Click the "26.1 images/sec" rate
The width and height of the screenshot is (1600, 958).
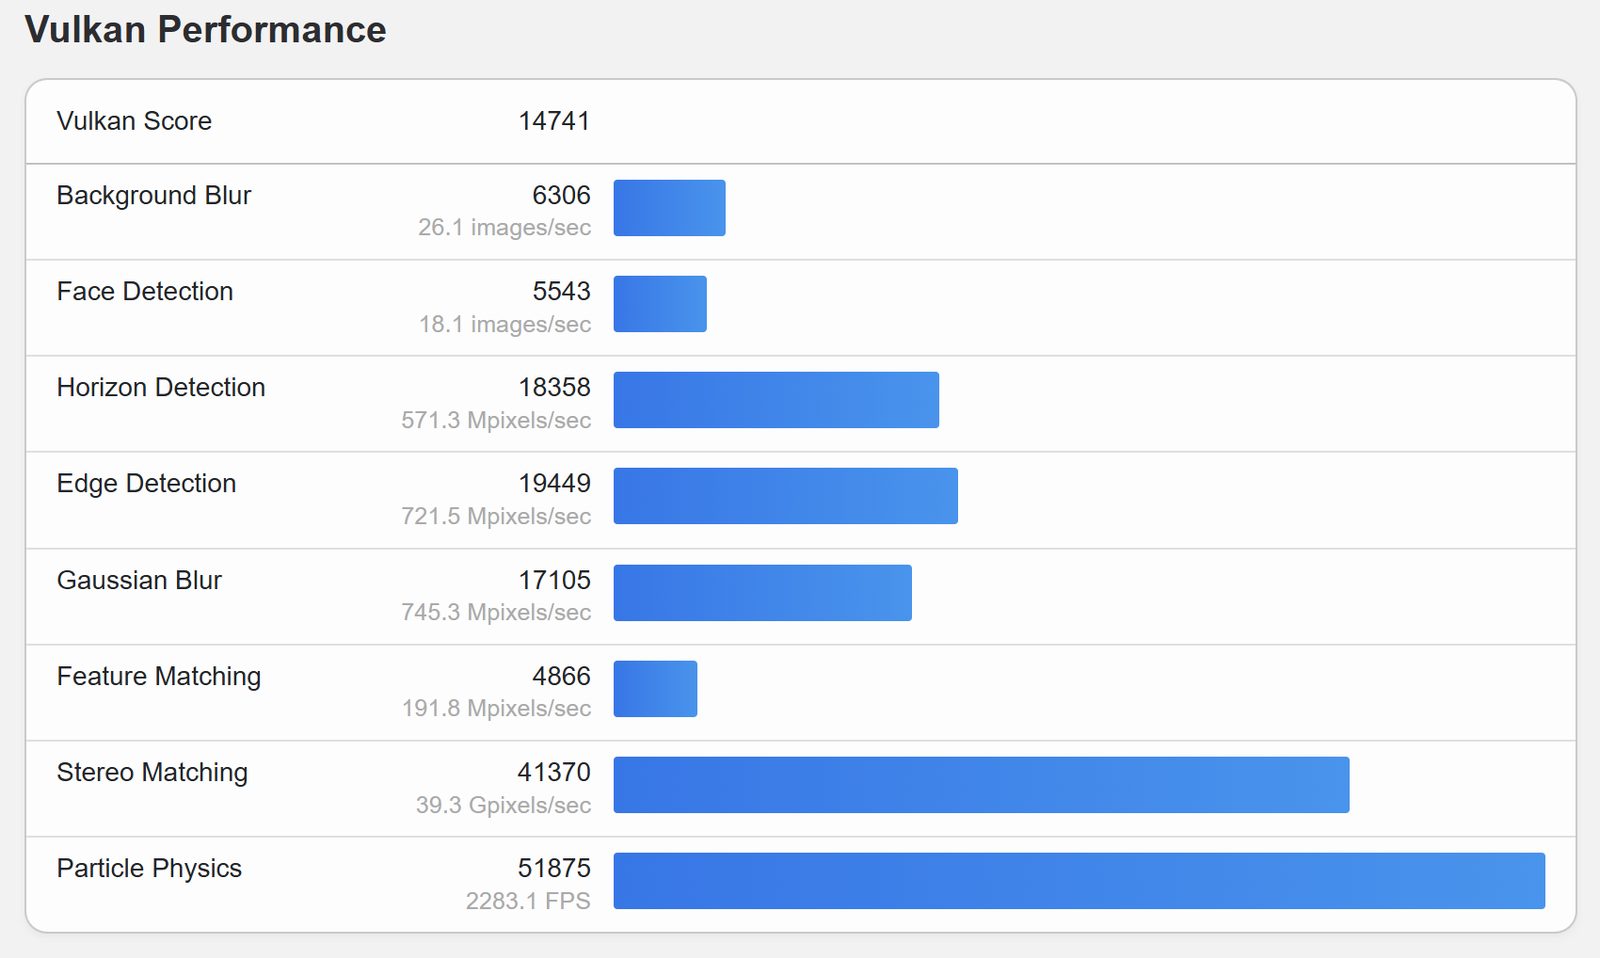[504, 228]
